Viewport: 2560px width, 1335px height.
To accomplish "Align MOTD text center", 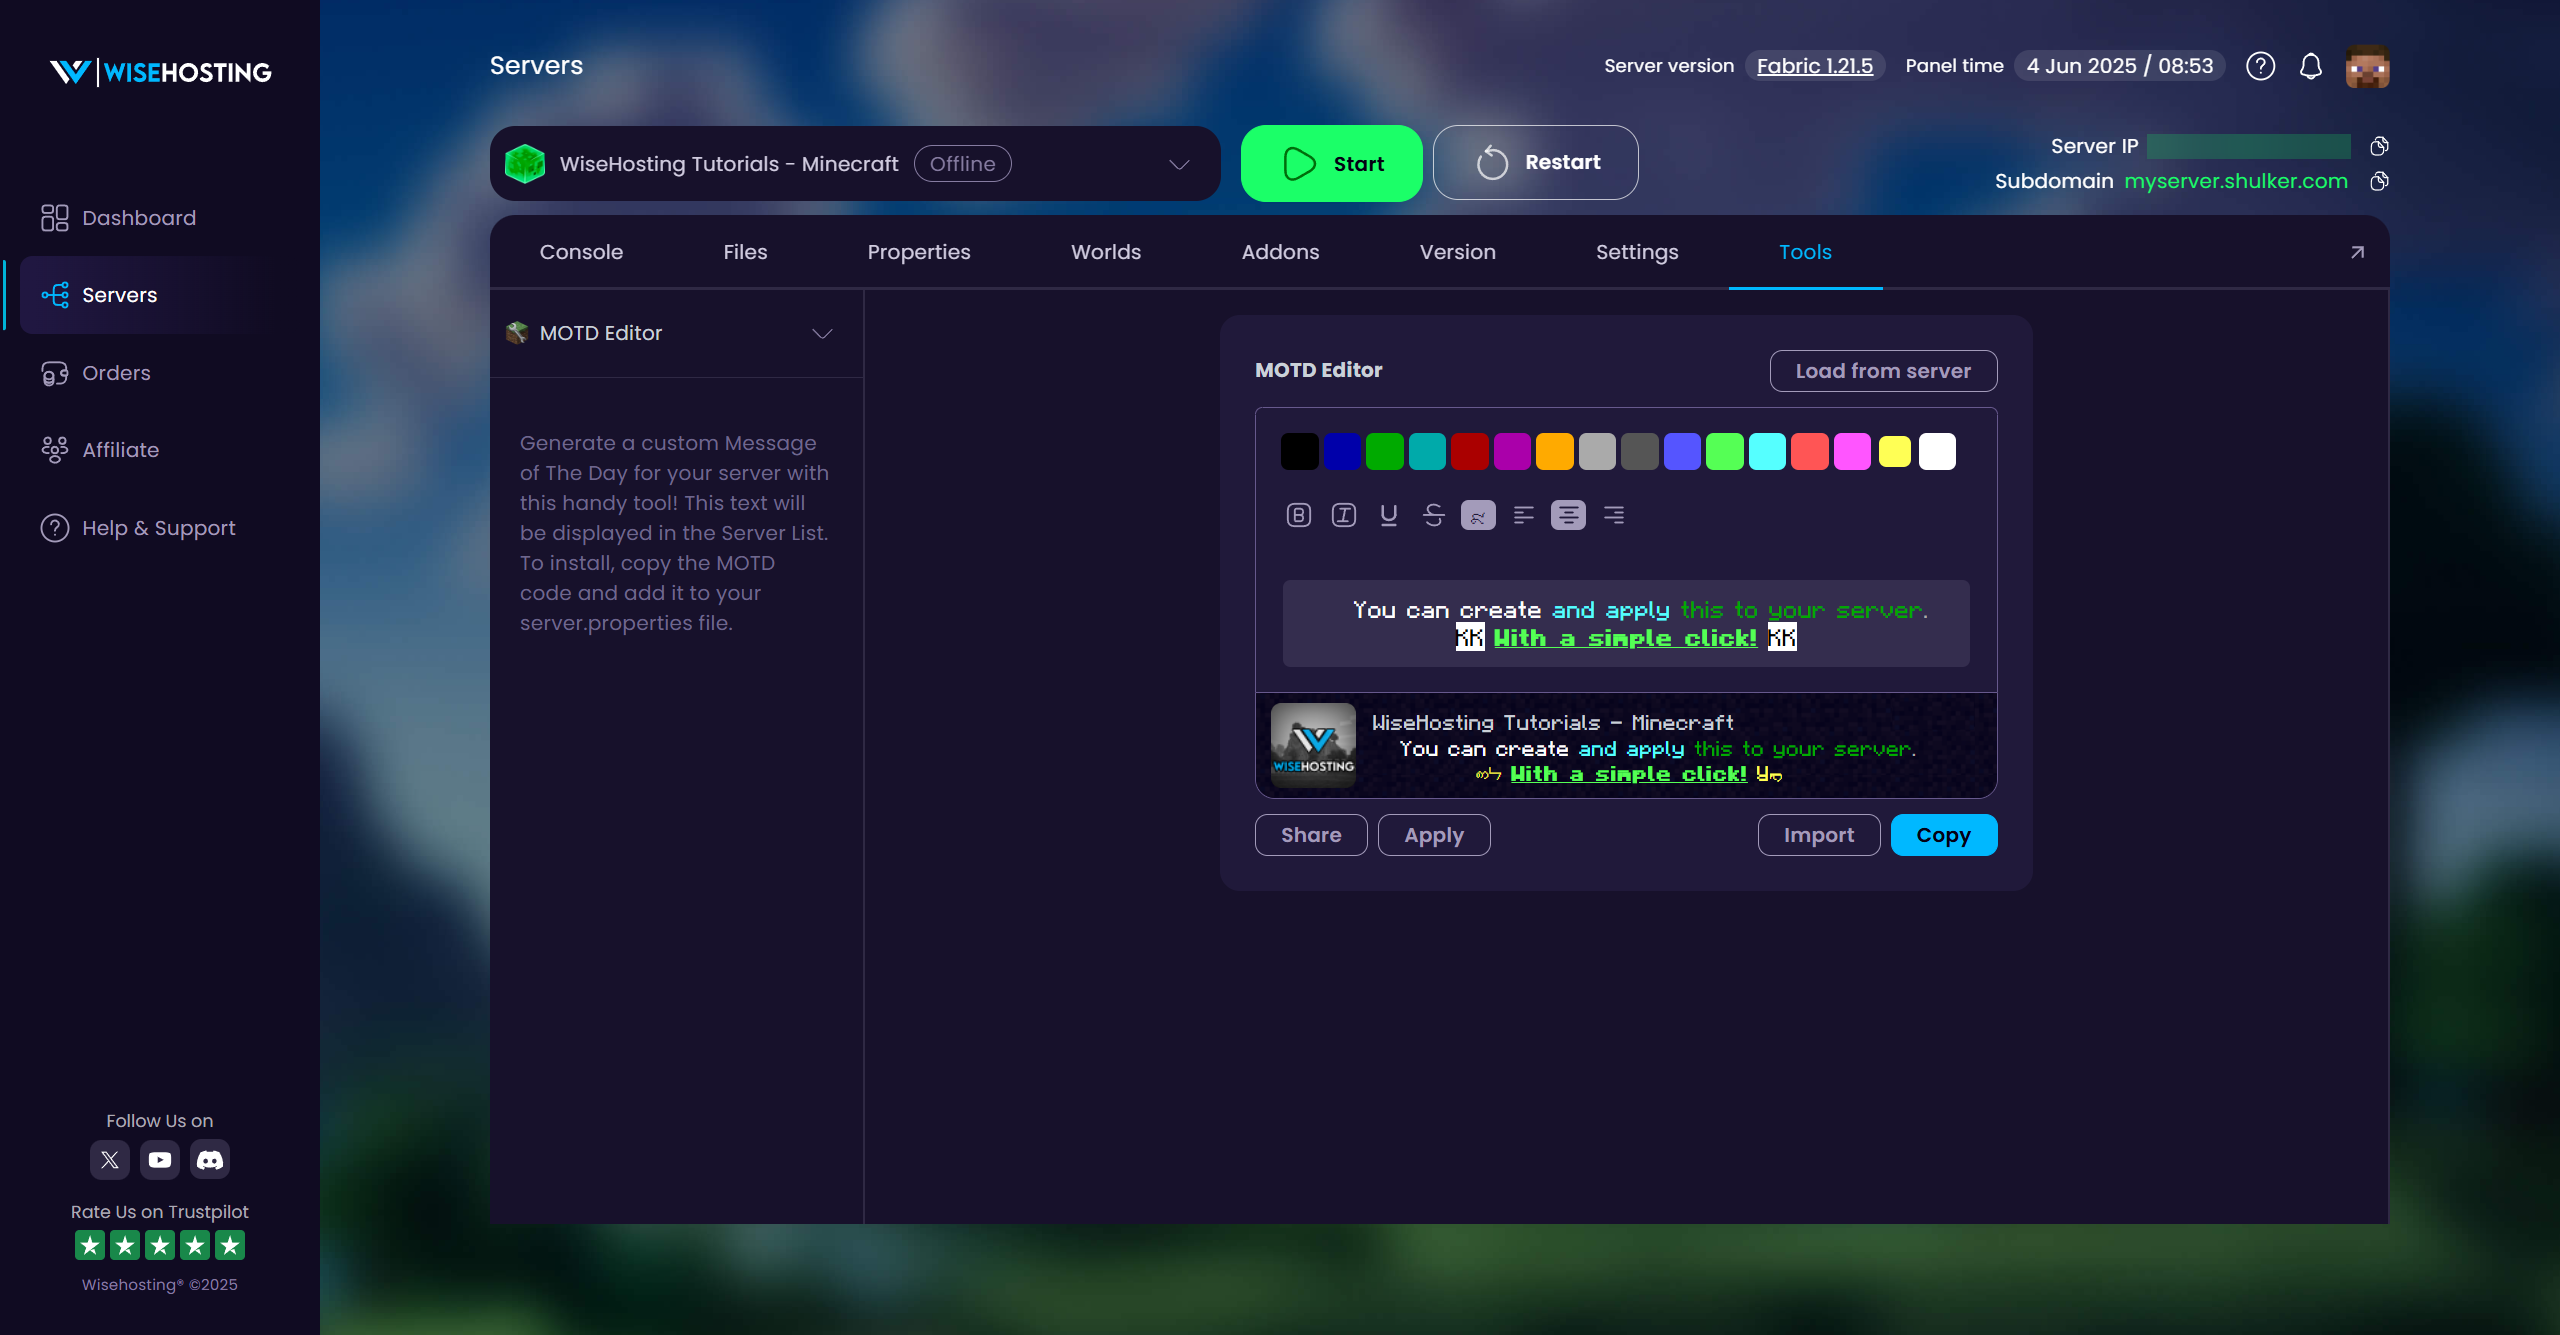I will point(1568,515).
